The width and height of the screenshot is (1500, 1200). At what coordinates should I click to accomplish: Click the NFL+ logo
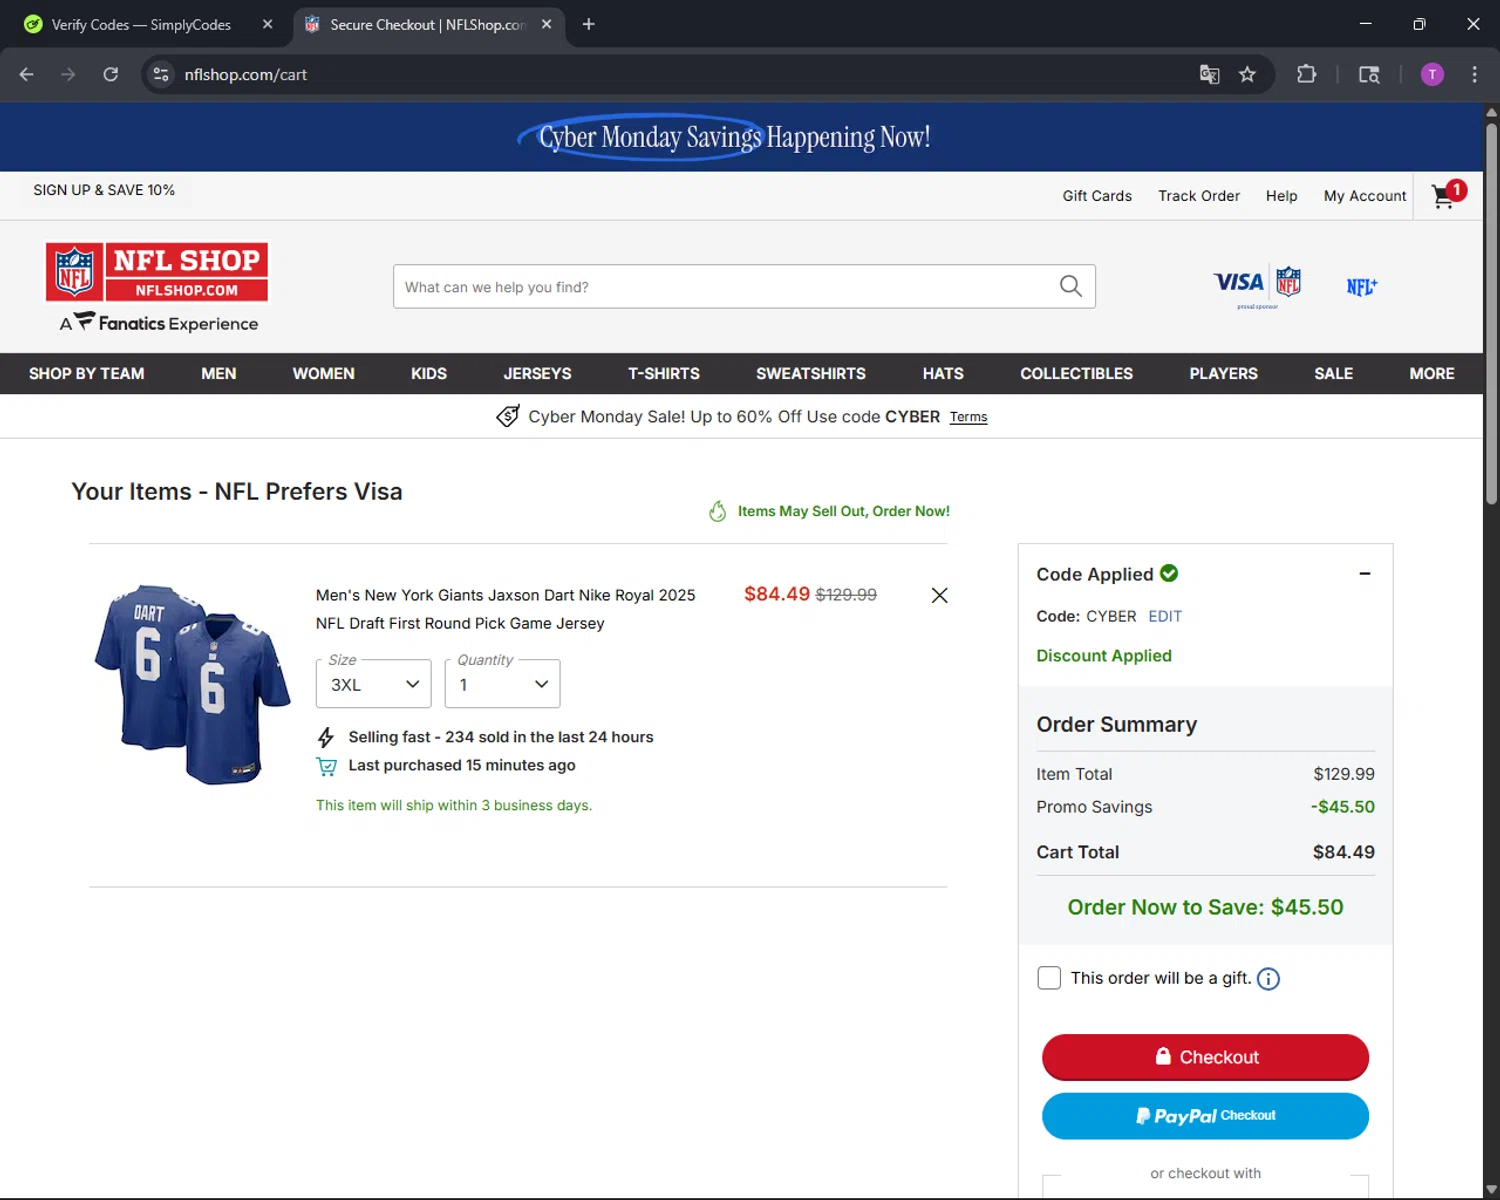point(1362,287)
